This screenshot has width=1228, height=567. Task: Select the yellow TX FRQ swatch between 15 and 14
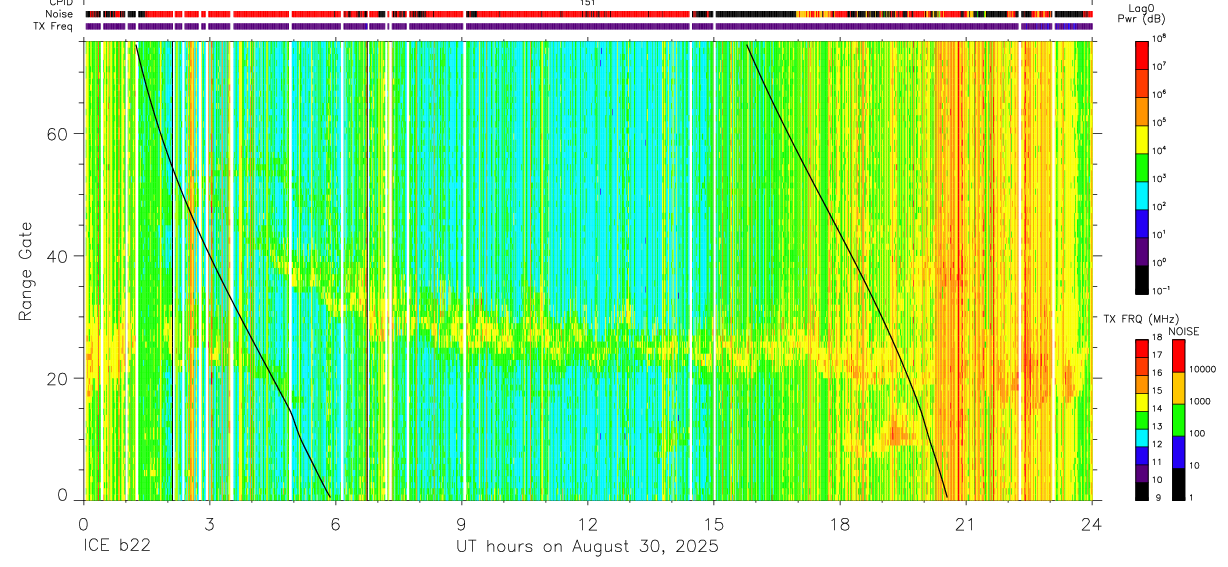click(1141, 402)
